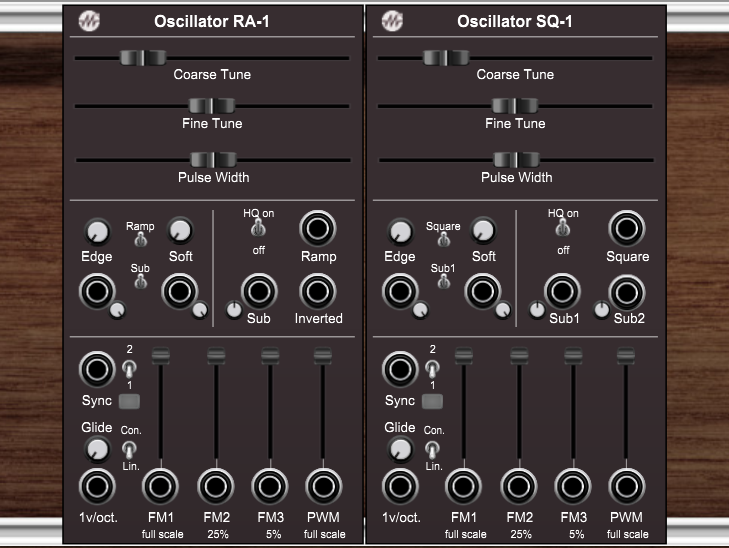Click the small Edge amount knob on RA-1
Image resolution: width=729 pixels, height=548 pixels.
[117, 310]
